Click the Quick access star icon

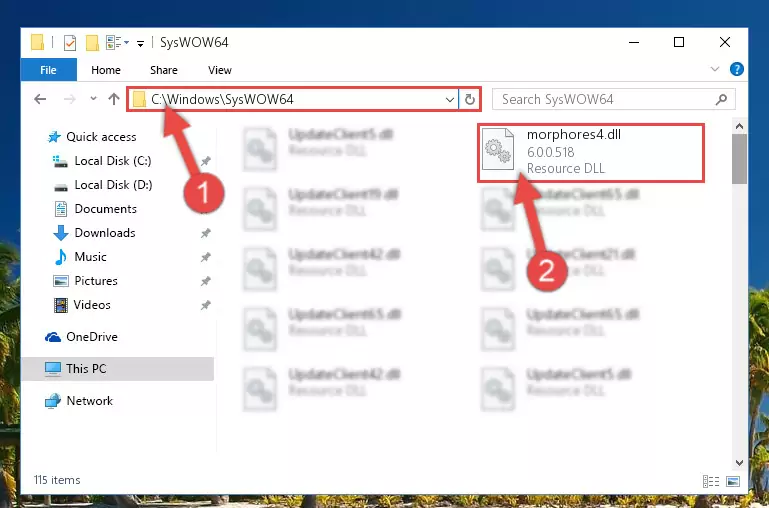(x=54, y=137)
